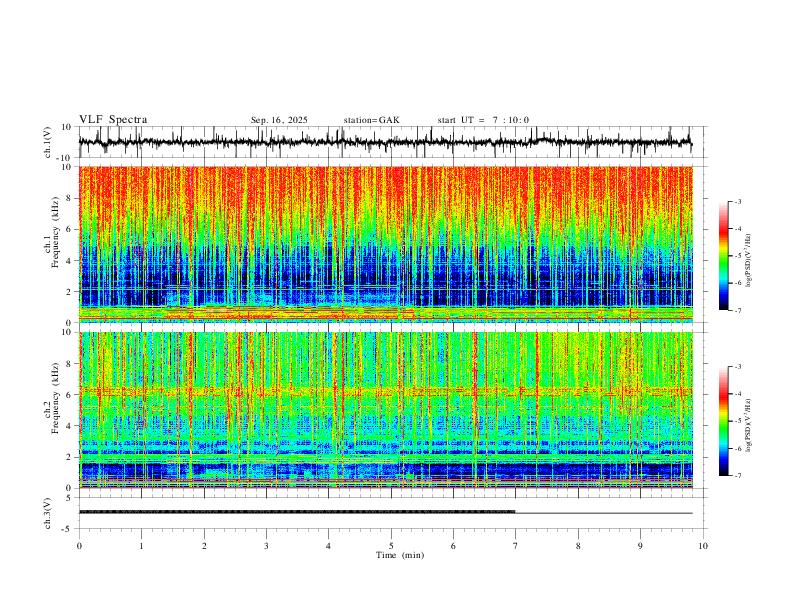Viewport: 792px width, 612px height.
Task: Click the lower PSD color scale bar
Action: pyautogui.click(x=724, y=421)
